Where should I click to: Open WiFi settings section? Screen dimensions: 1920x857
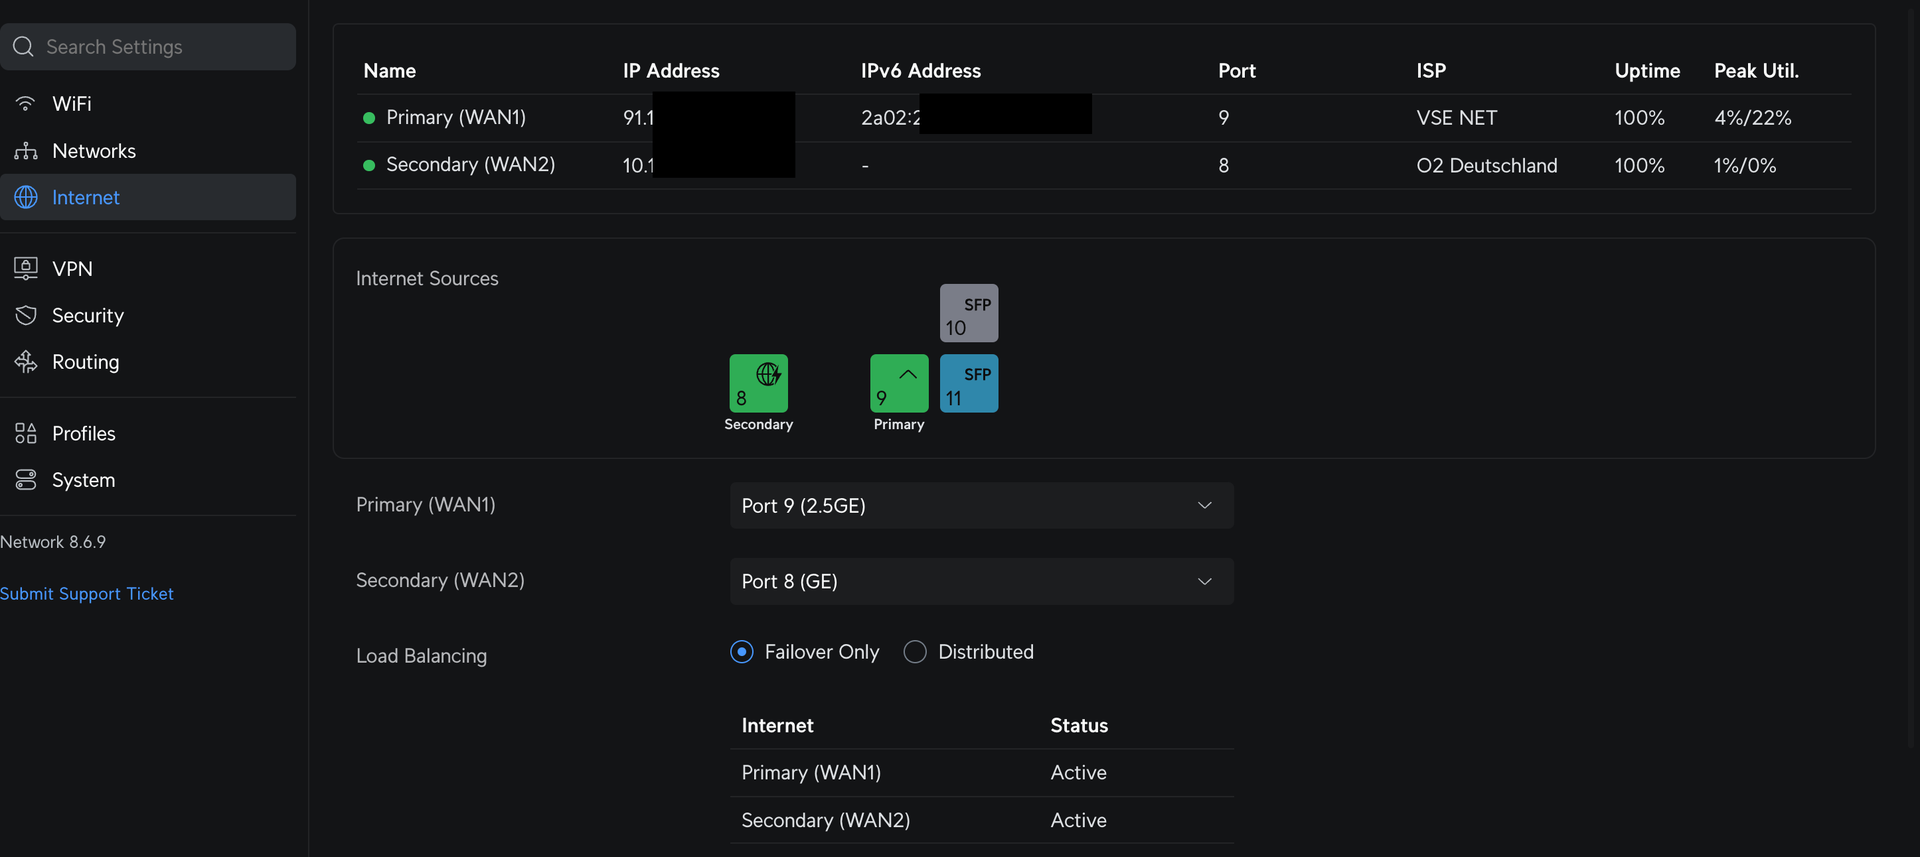pyautogui.click(x=148, y=104)
